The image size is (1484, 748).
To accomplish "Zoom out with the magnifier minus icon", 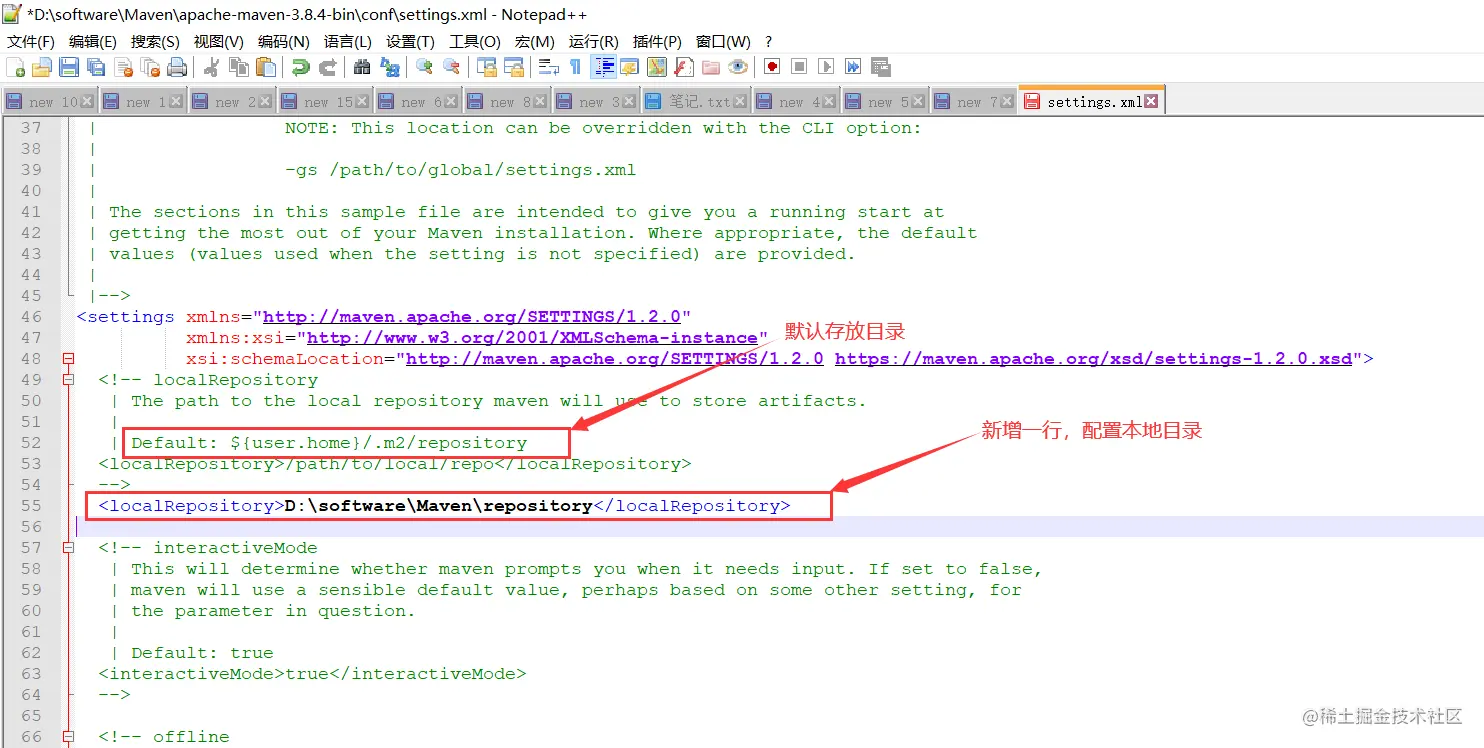I will tap(451, 67).
